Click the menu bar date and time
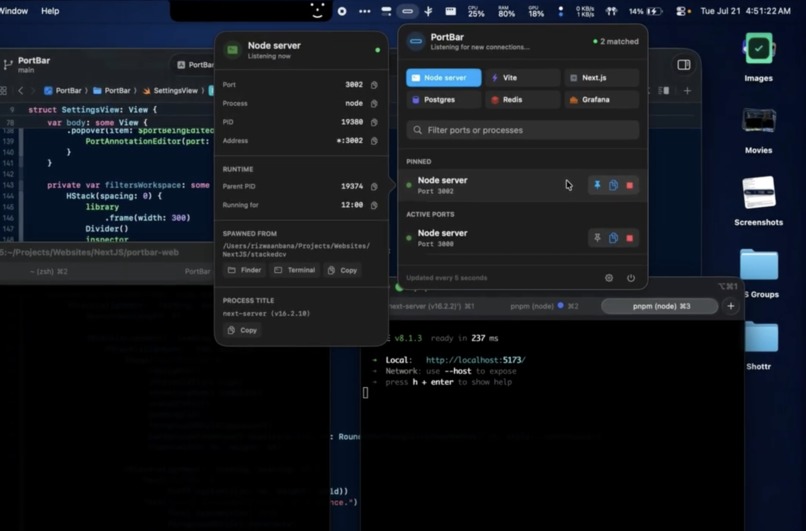 pyautogui.click(x=745, y=11)
